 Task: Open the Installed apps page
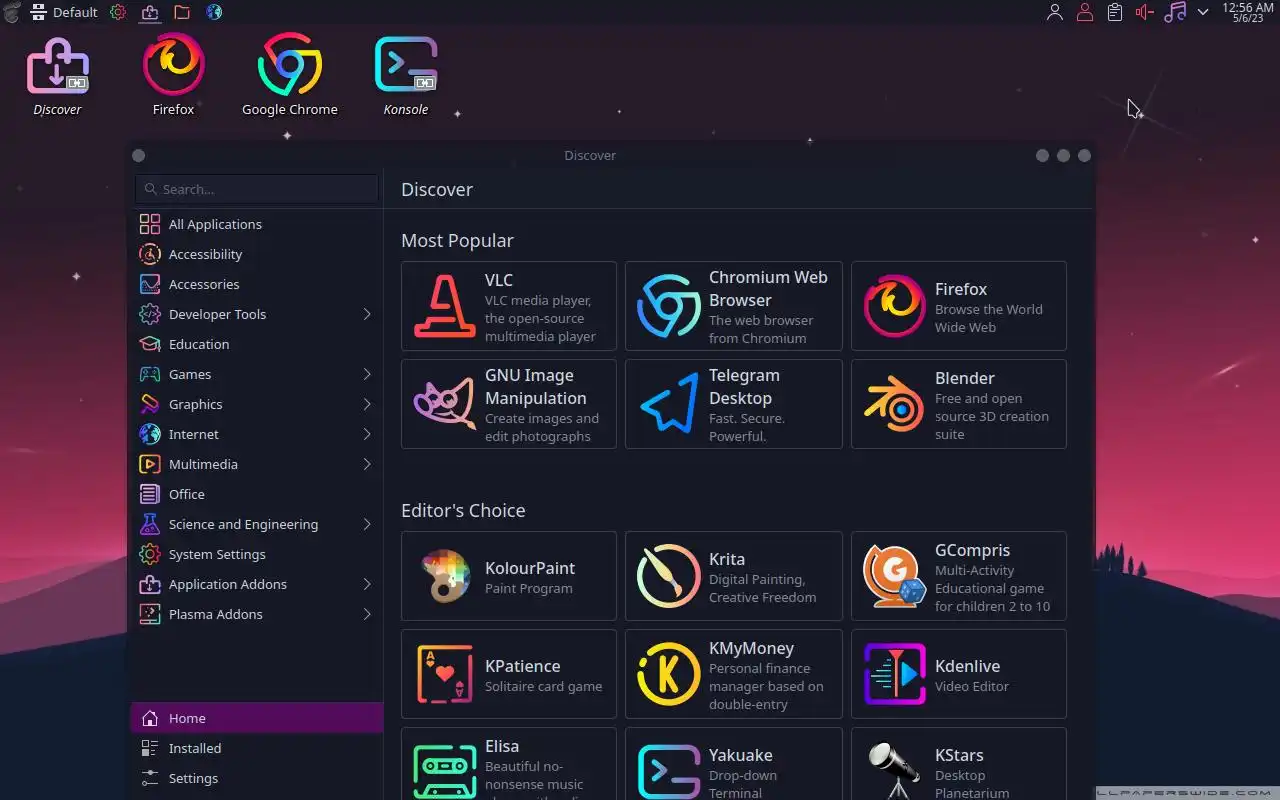coord(256,748)
